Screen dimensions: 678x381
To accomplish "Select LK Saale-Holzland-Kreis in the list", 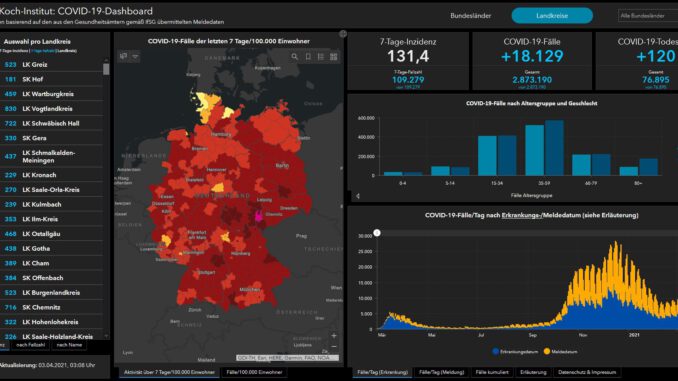I will coord(51,336).
